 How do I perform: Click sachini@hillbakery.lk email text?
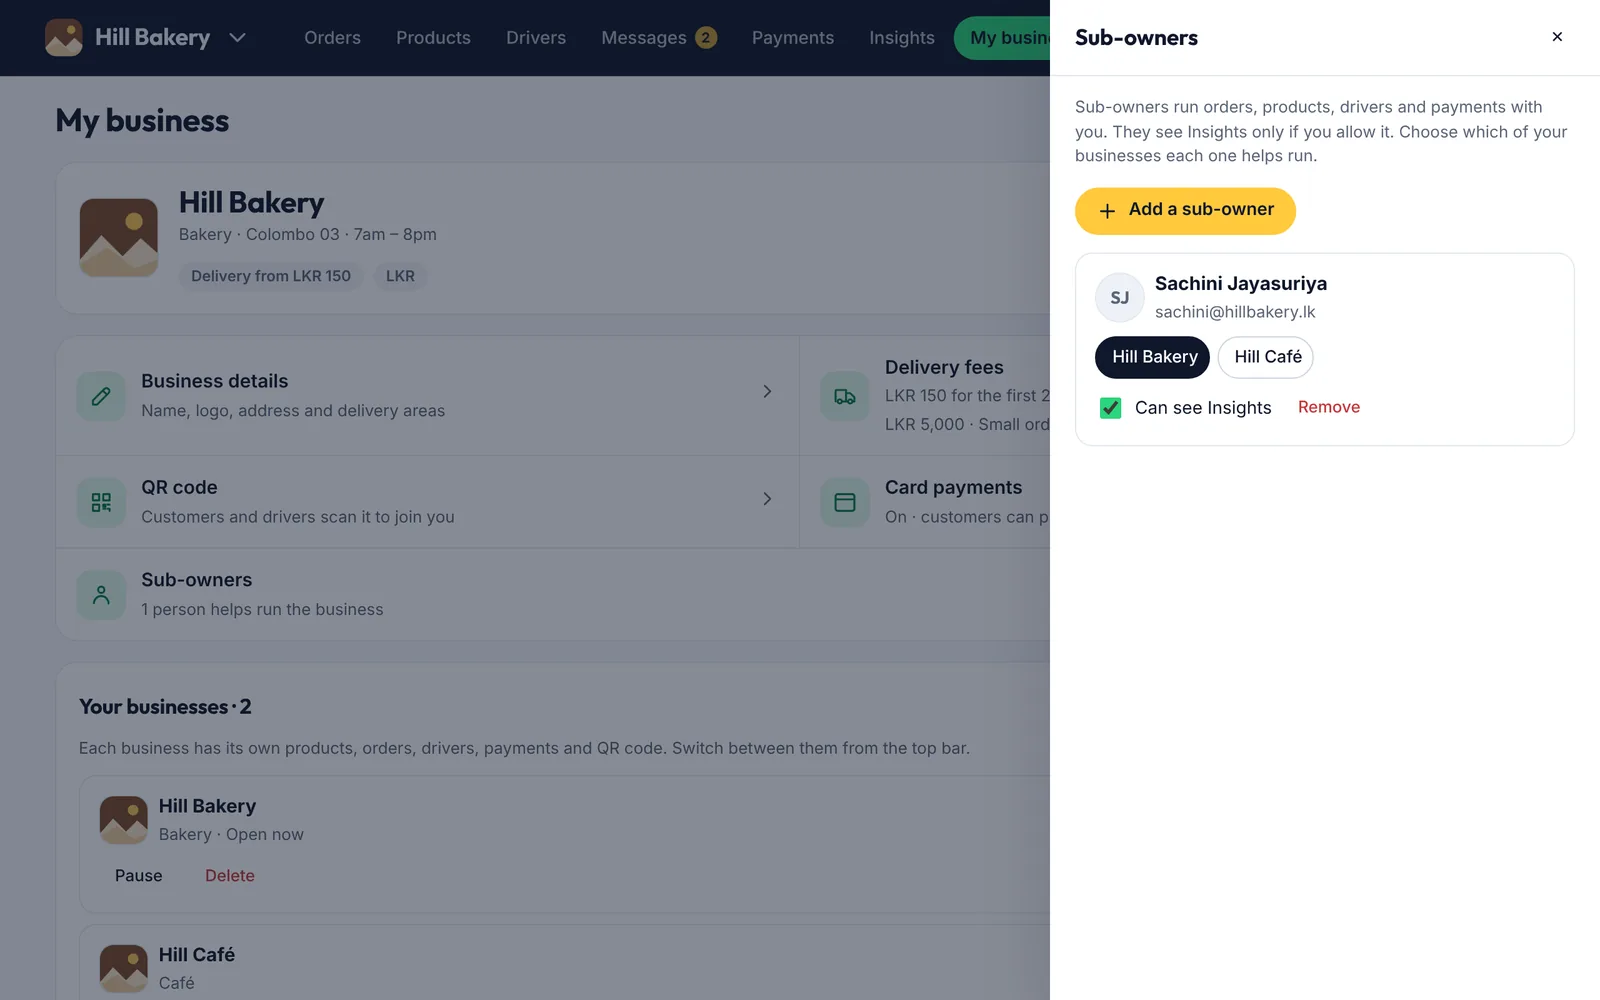pos(1235,312)
